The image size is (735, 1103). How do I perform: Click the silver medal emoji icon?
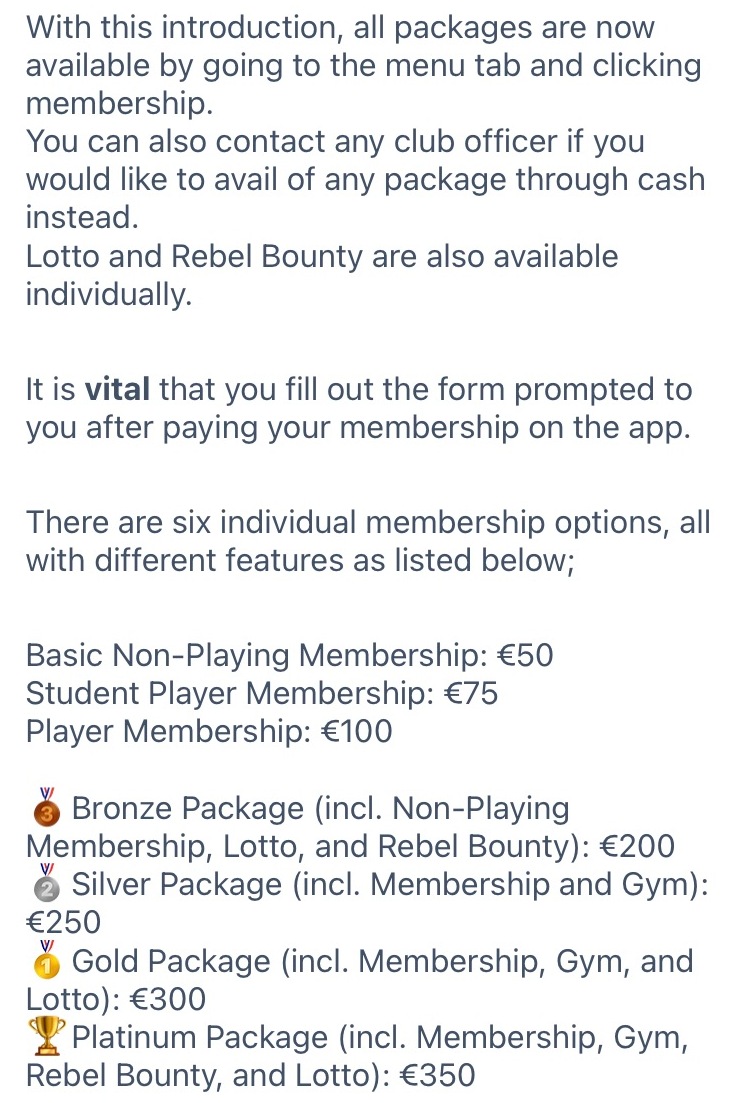(46, 883)
